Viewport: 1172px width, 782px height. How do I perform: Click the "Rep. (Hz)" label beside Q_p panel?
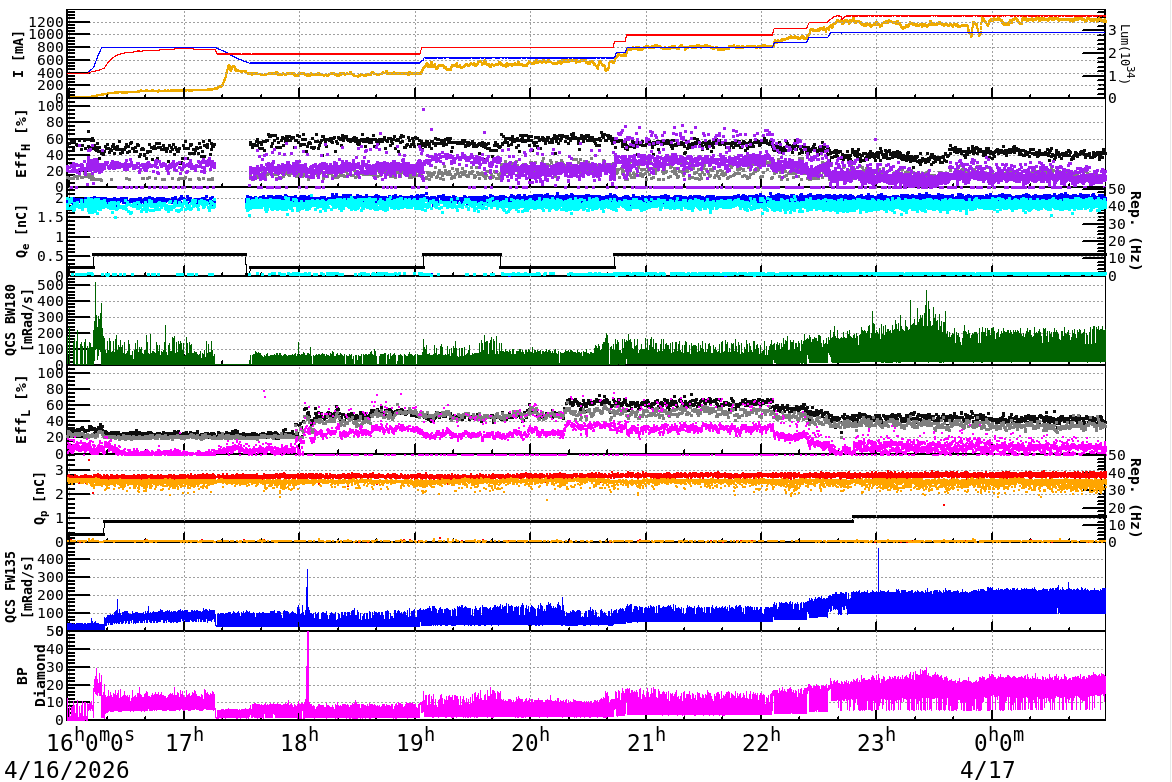pyautogui.click(x=1134, y=497)
